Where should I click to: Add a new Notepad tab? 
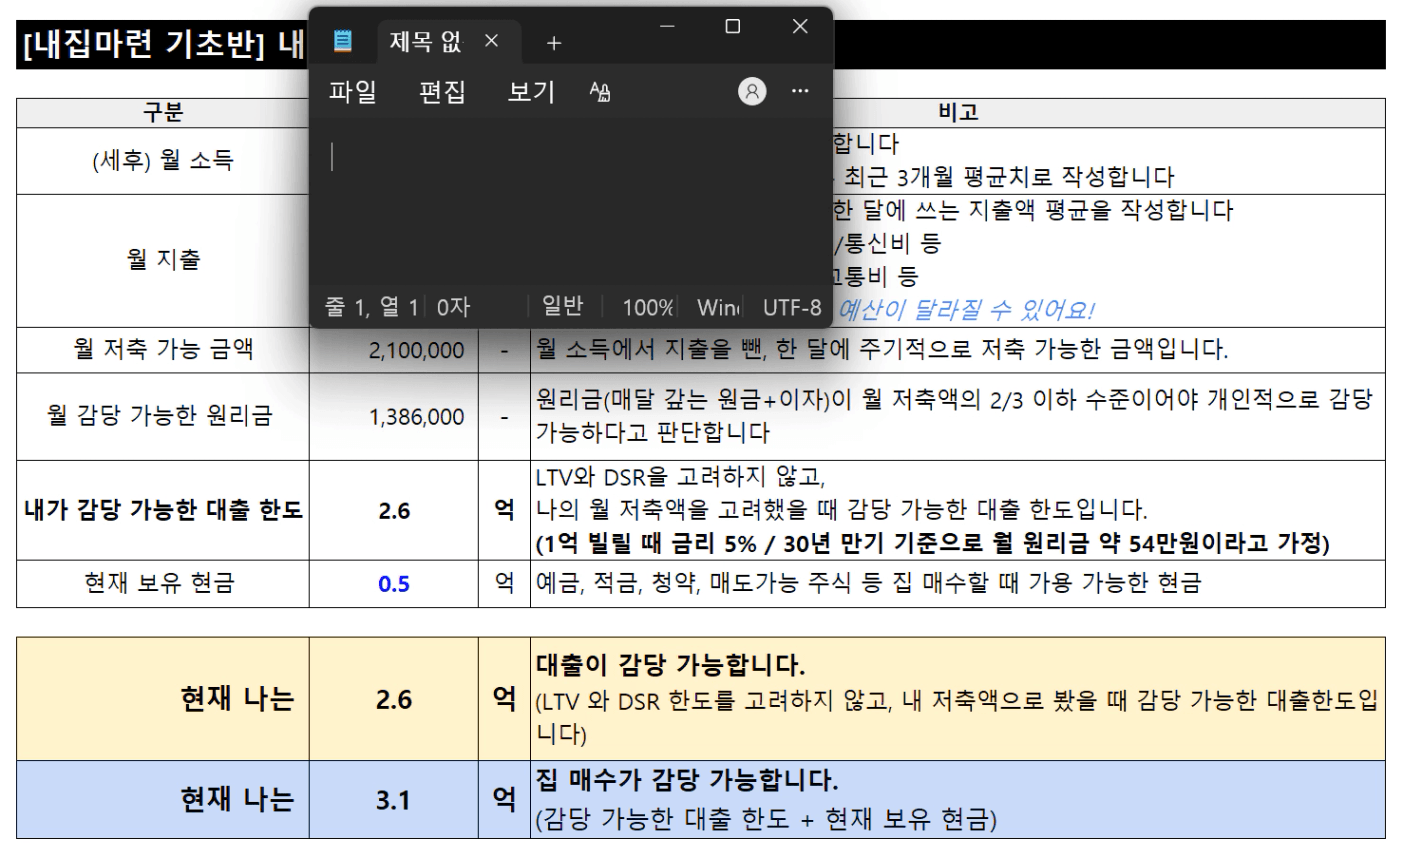click(x=554, y=42)
